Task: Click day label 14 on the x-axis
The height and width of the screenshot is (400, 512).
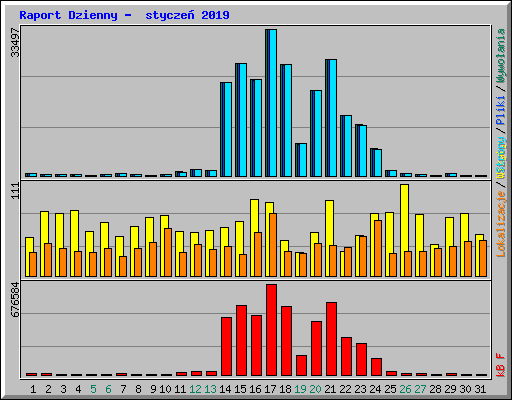Action: (x=225, y=389)
